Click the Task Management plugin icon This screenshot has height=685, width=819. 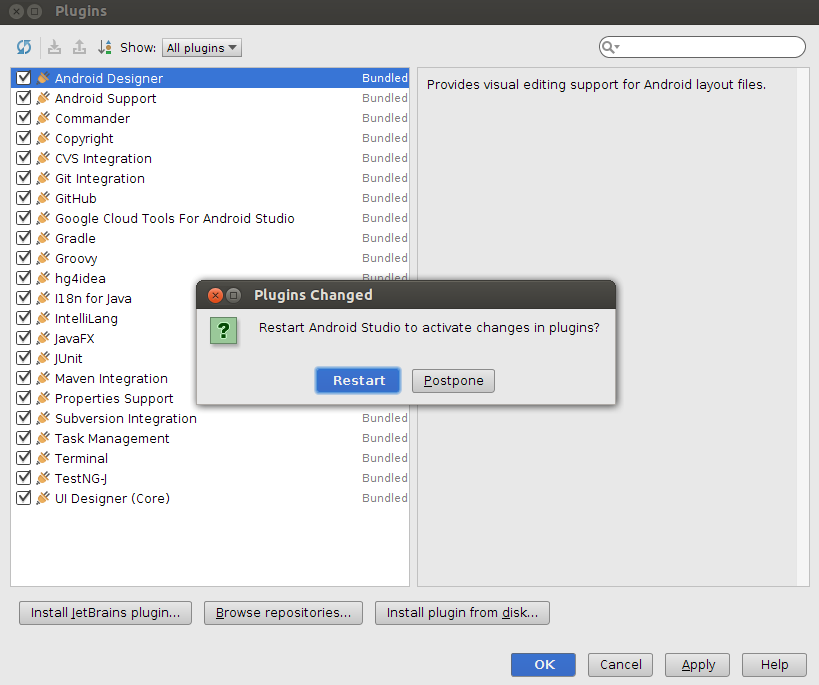(x=43, y=438)
